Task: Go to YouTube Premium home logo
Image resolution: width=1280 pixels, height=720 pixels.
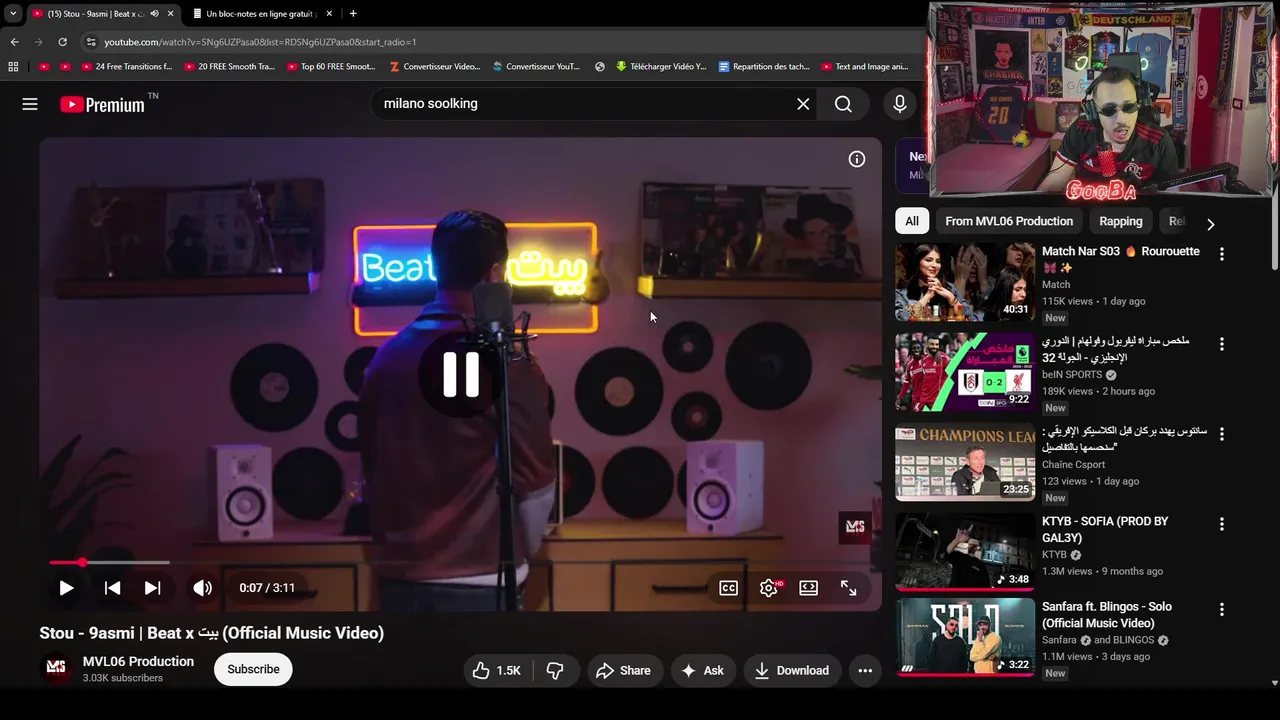Action: pyautogui.click(x=103, y=104)
